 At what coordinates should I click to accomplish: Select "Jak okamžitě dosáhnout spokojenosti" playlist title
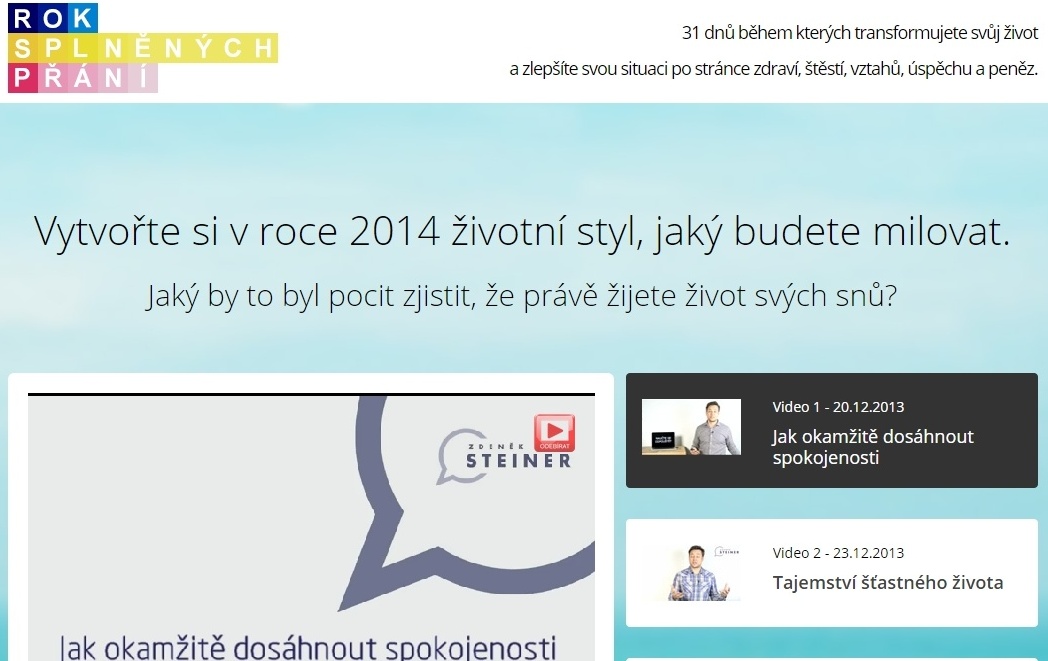[873, 447]
